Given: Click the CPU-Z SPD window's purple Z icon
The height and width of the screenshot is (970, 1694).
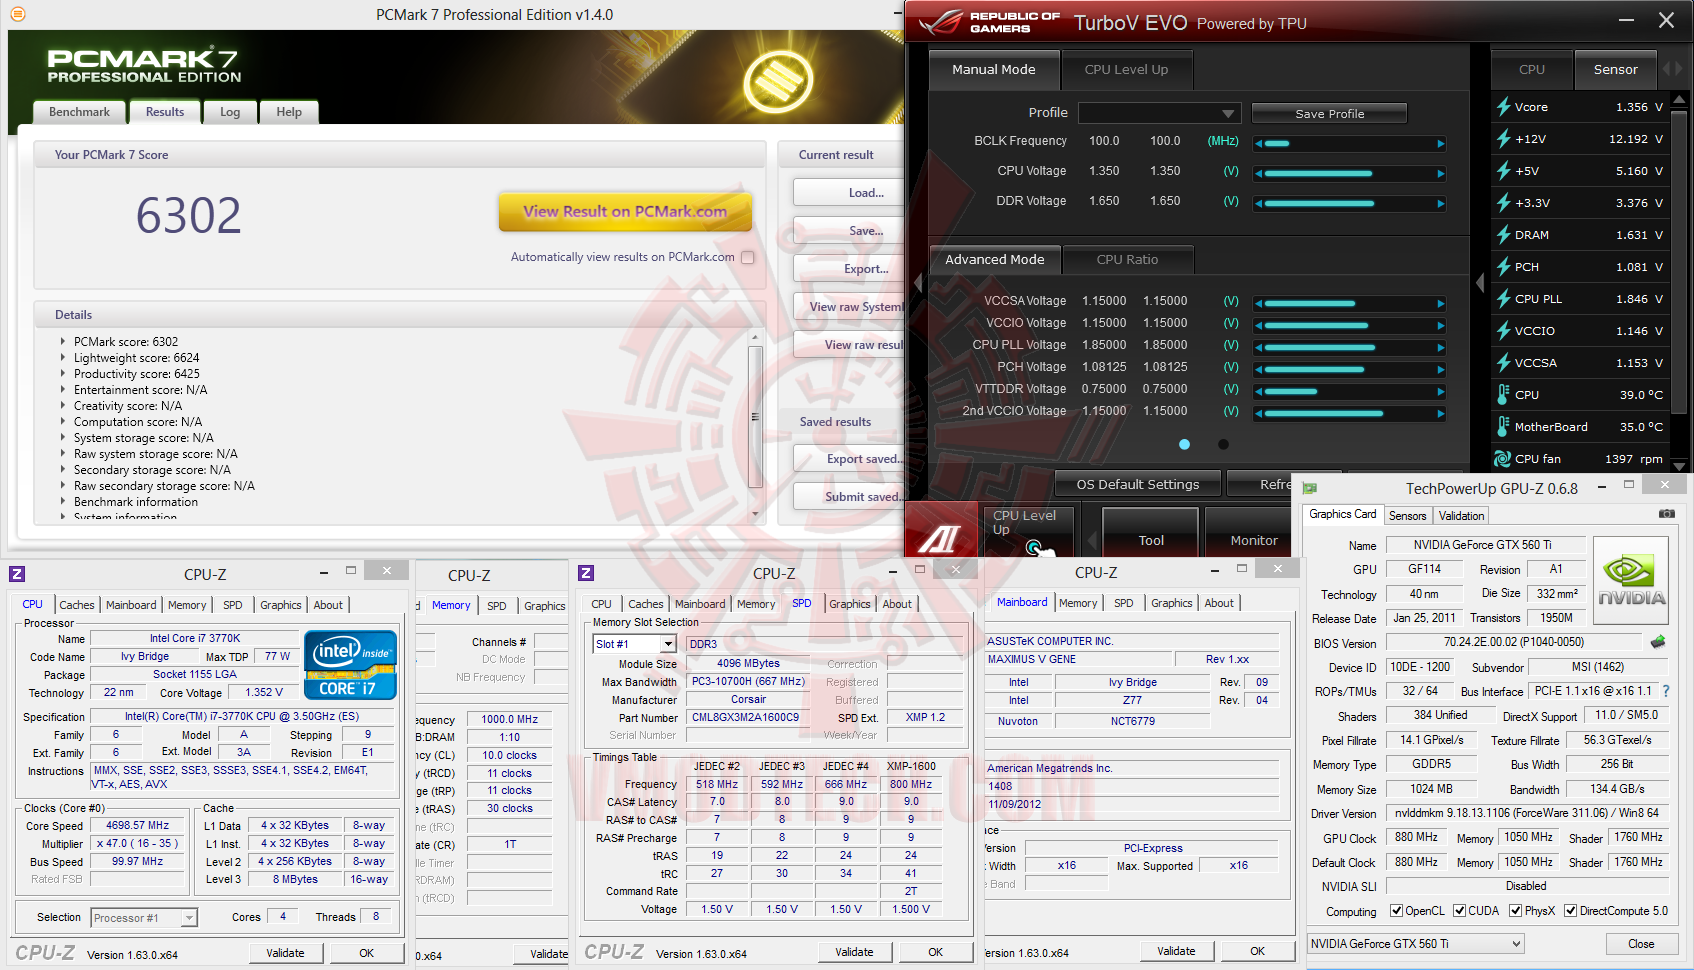Looking at the screenshot, I should (x=586, y=573).
